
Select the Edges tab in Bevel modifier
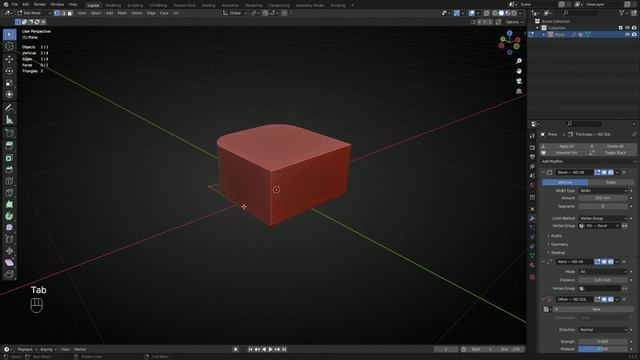pos(611,182)
